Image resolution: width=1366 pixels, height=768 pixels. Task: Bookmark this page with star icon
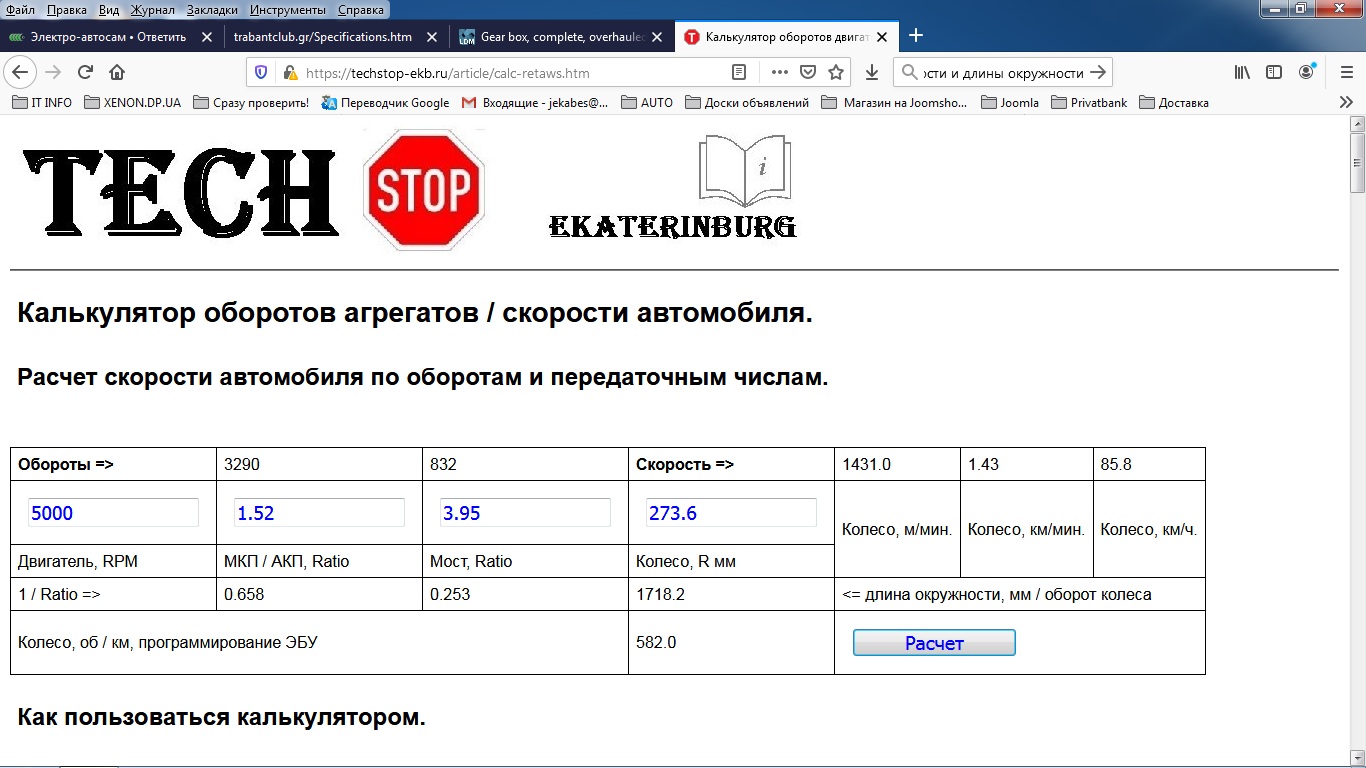[x=836, y=72]
